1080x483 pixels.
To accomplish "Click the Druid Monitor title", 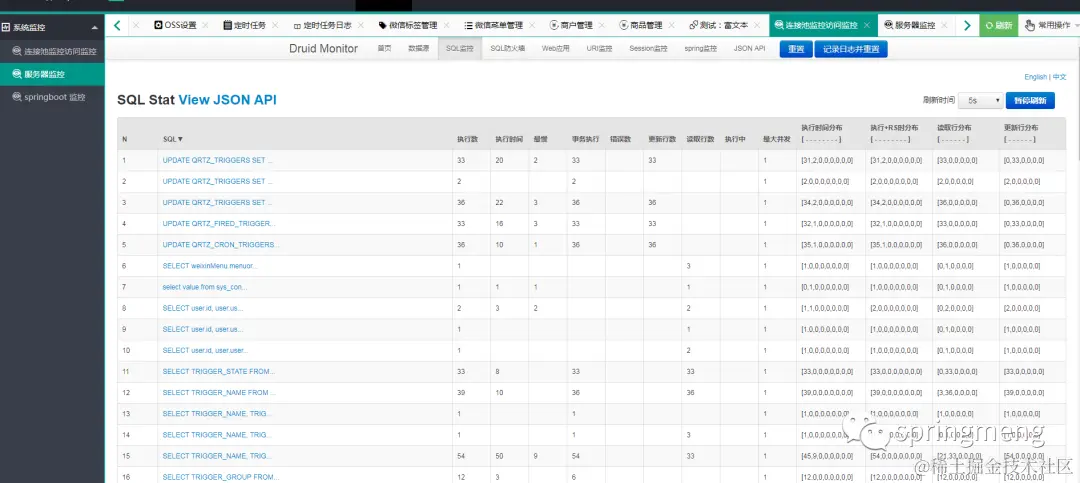I will point(323,49).
